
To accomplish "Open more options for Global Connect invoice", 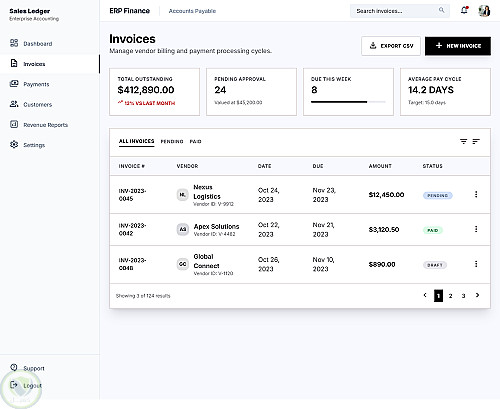I will pos(476,264).
